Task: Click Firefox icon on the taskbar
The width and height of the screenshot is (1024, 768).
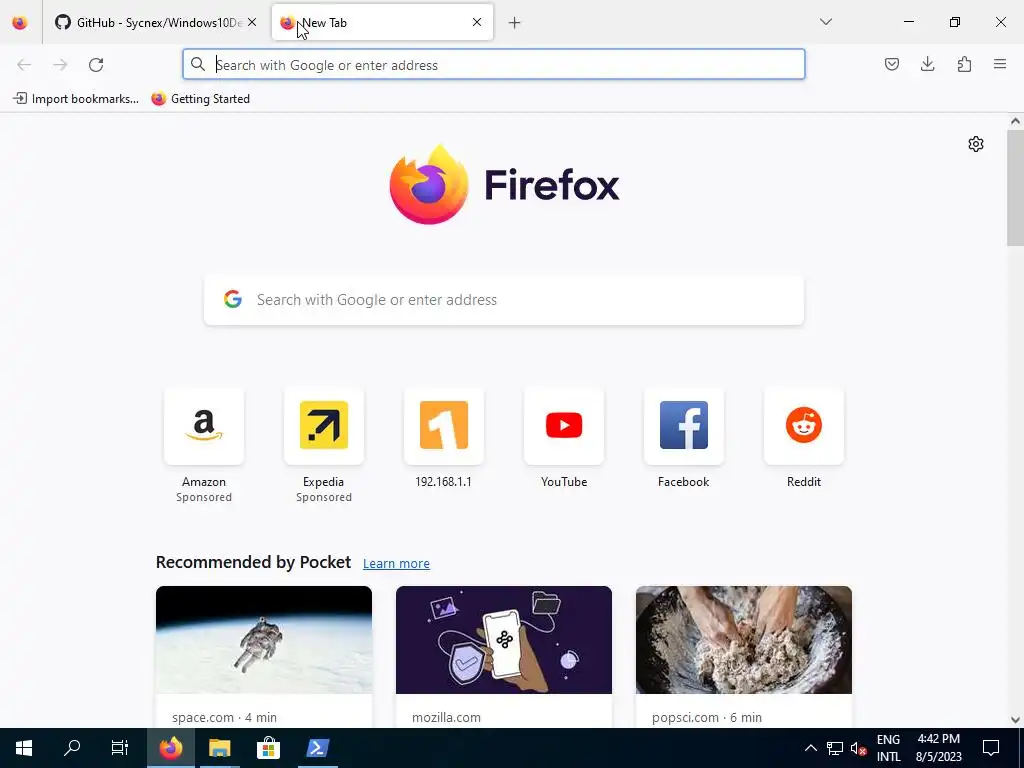Action: pyautogui.click(x=170, y=748)
